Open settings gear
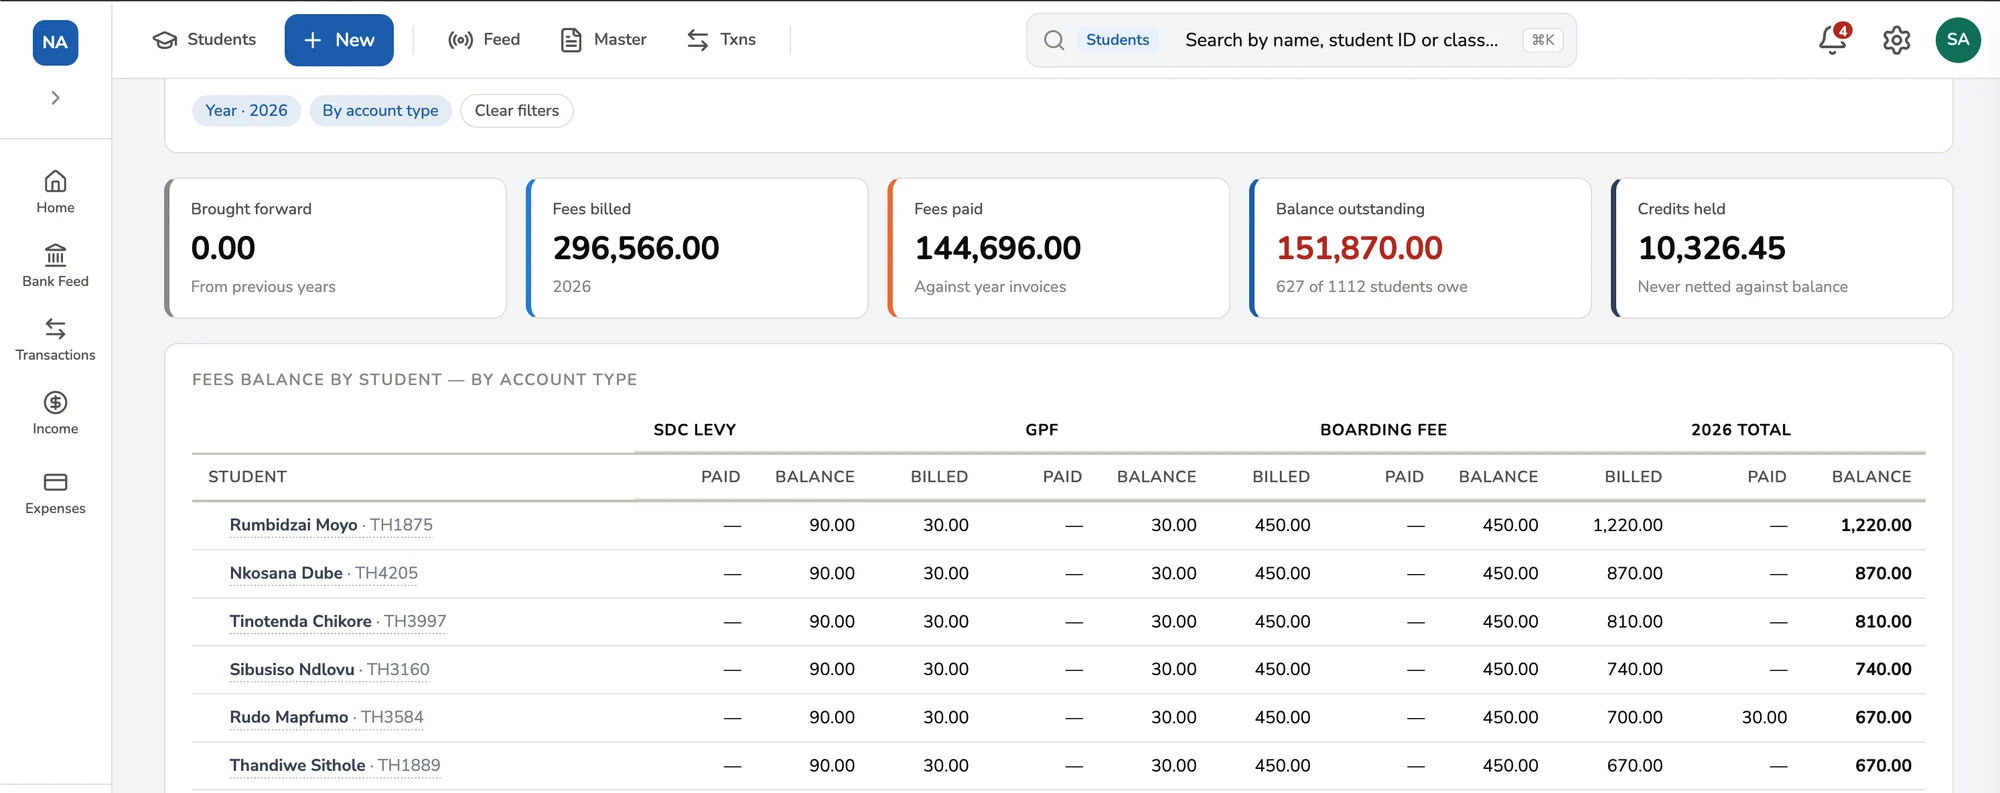This screenshot has width=2000, height=793. pos(1896,40)
